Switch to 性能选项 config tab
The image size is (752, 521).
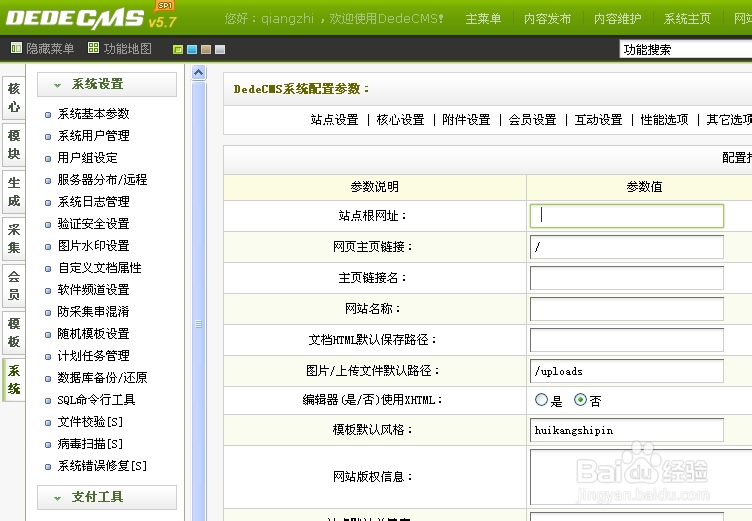point(664,120)
